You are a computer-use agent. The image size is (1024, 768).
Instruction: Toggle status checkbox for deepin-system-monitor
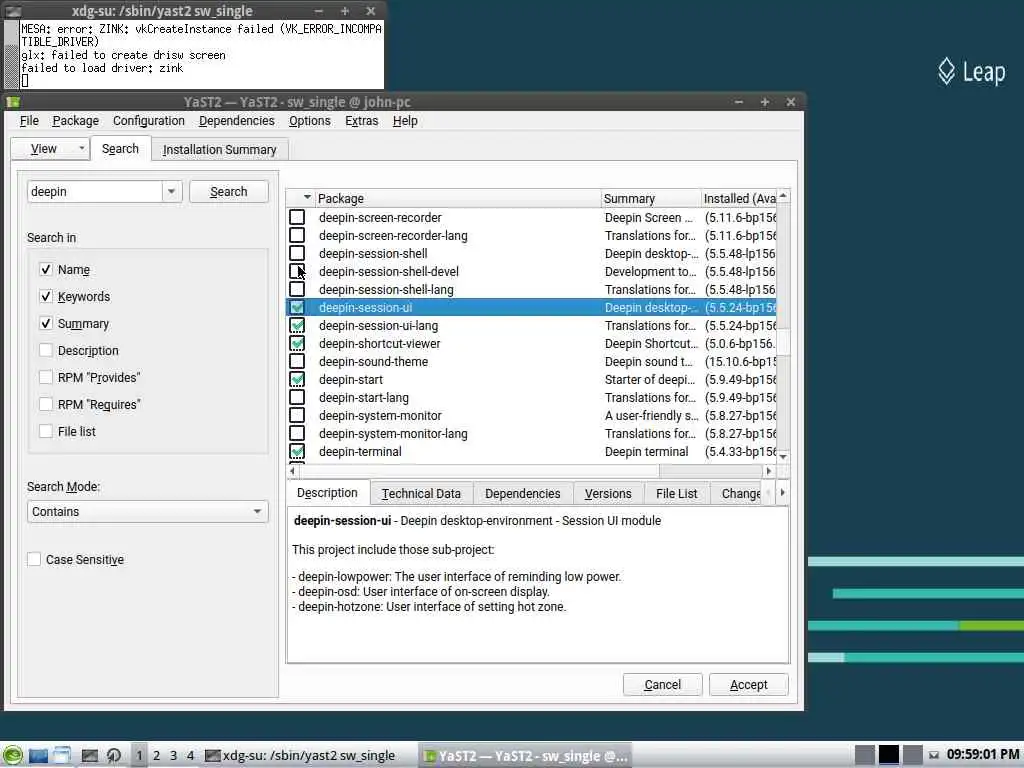(297, 415)
